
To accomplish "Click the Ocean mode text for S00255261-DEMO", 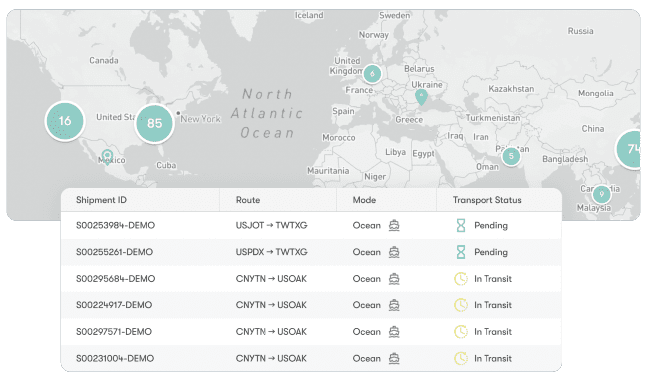I will (366, 252).
